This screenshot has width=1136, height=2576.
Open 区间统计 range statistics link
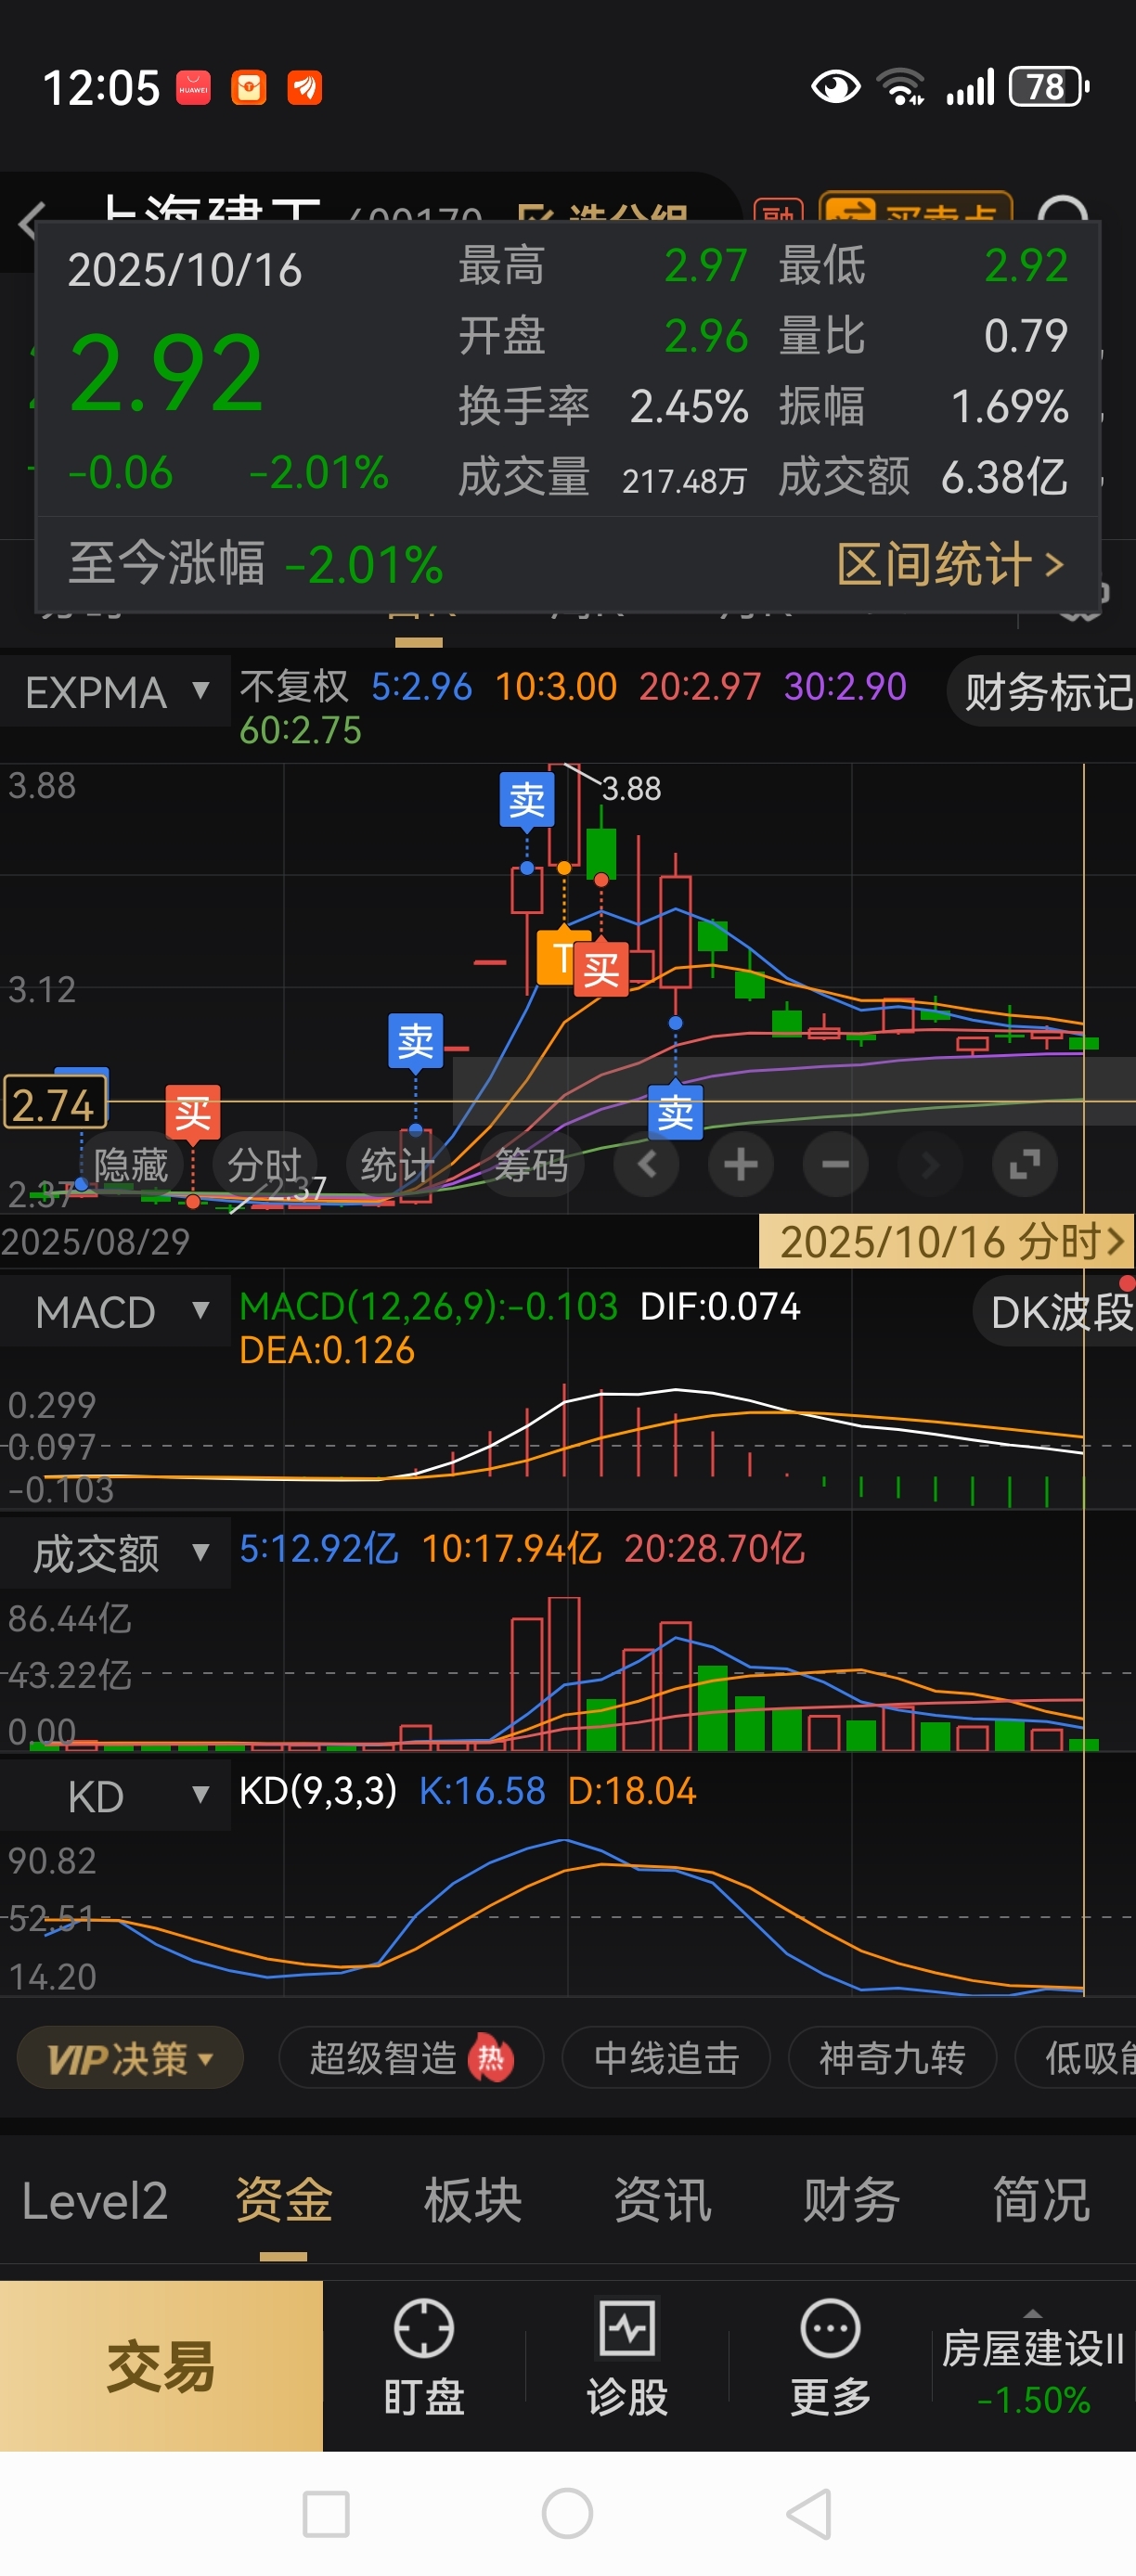pos(950,565)
